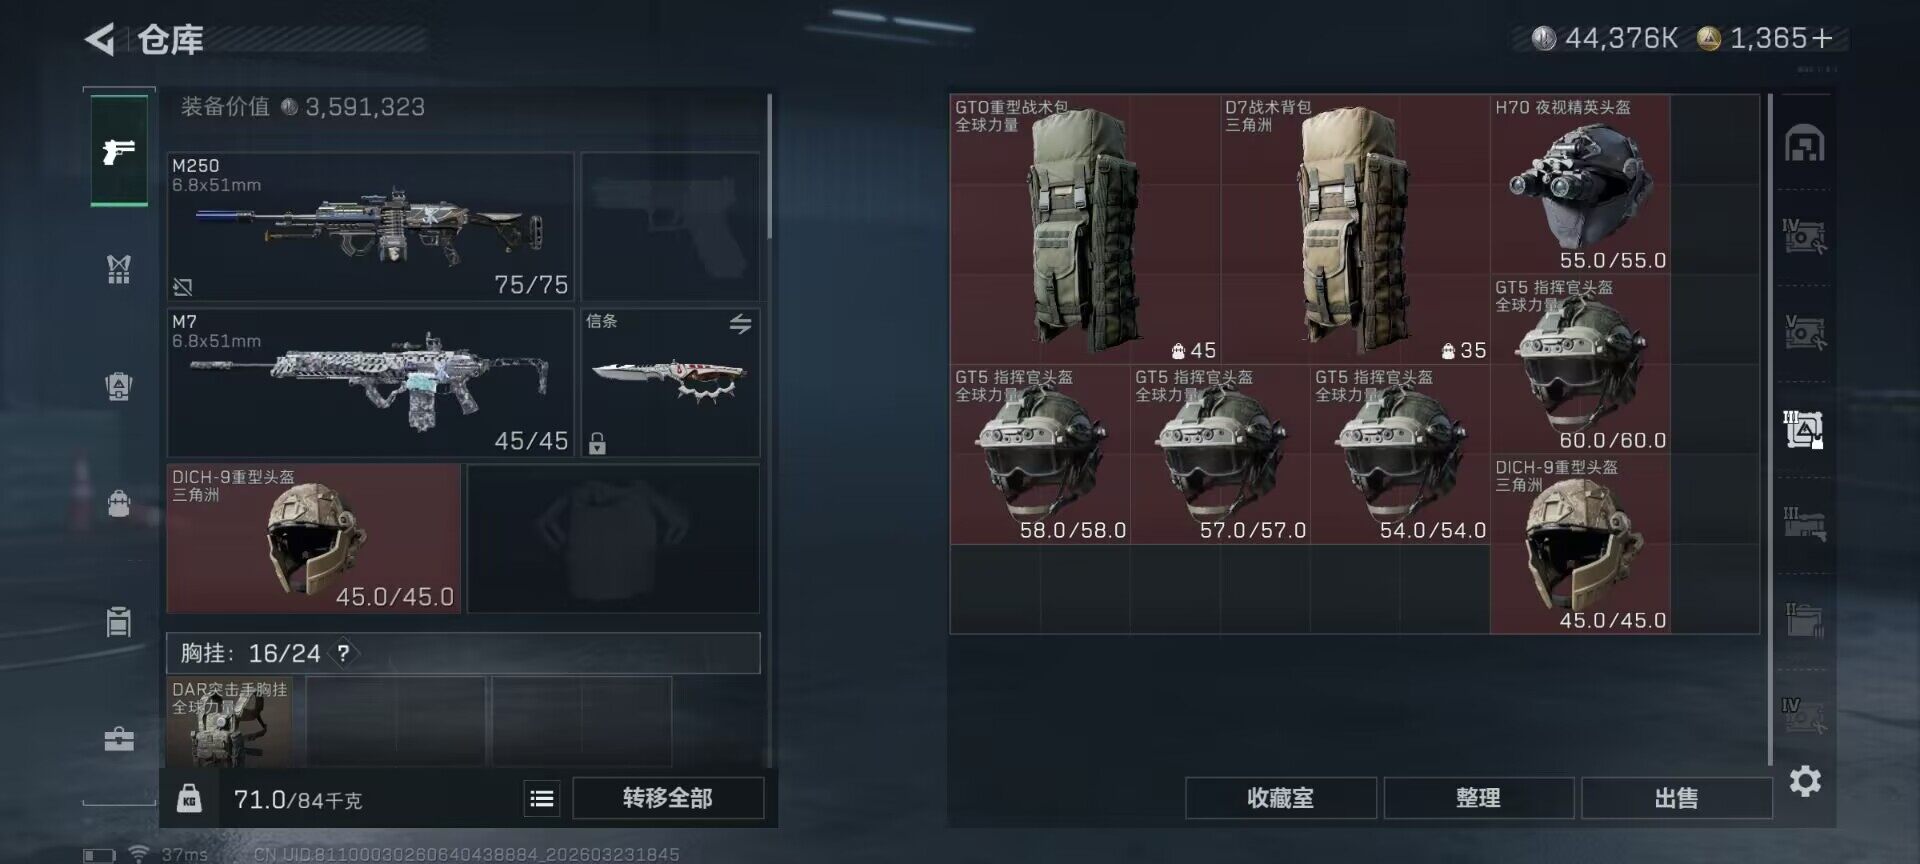Click the plus next to 1,365 currency
This screenshot has width=1920, height=864.
click(1823, 38)
